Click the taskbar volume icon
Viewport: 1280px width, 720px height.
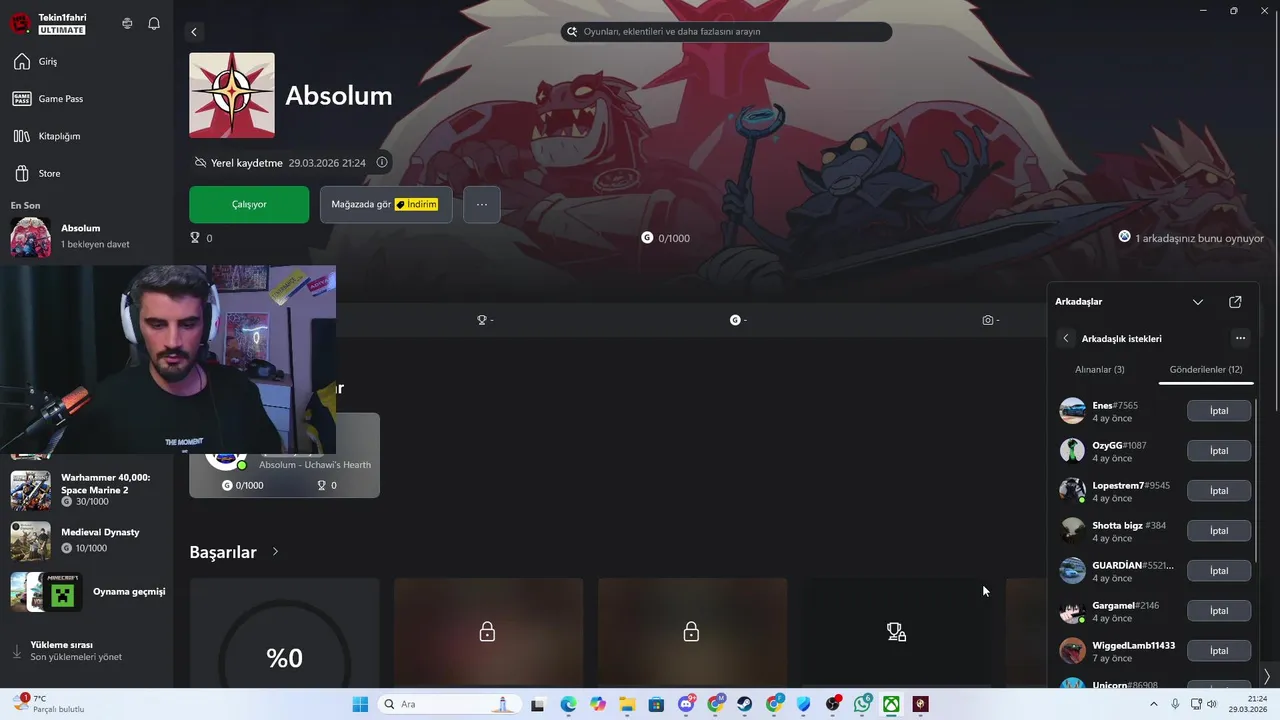click(1212, 704)
